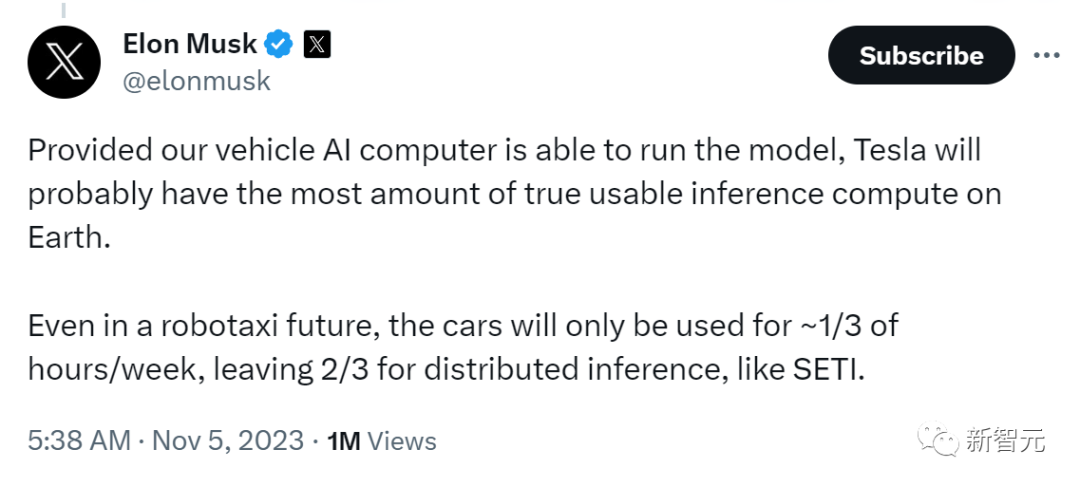Open the Elon Musk display name link
This screenshot has width=1080, height=487.
[x=189, y=45]
